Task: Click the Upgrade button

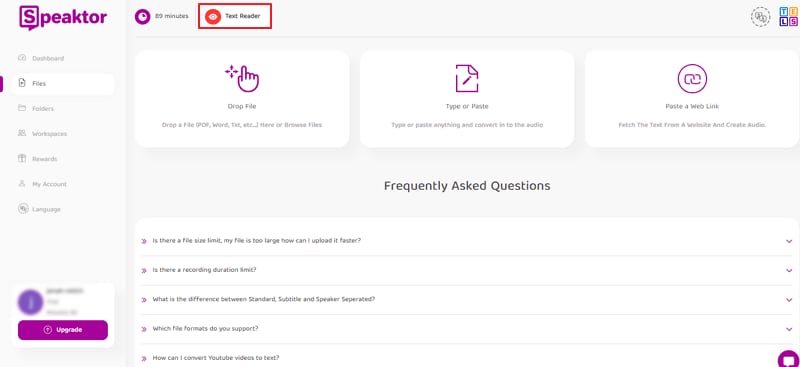Action: click(63, 330)
